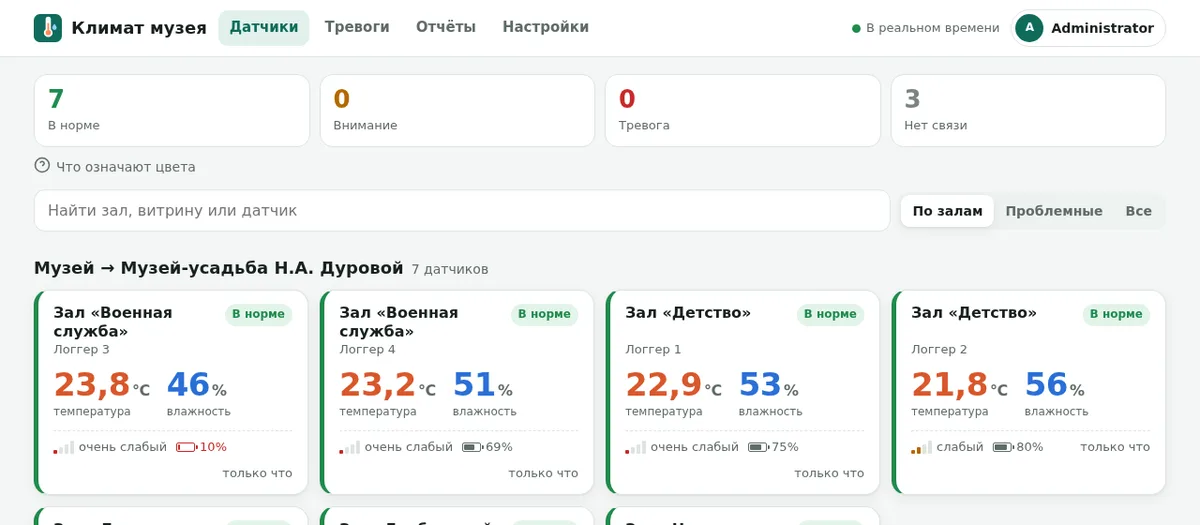Click the «7 датчиков» count label
The image size is (1200, 525).
click(450, 269)
